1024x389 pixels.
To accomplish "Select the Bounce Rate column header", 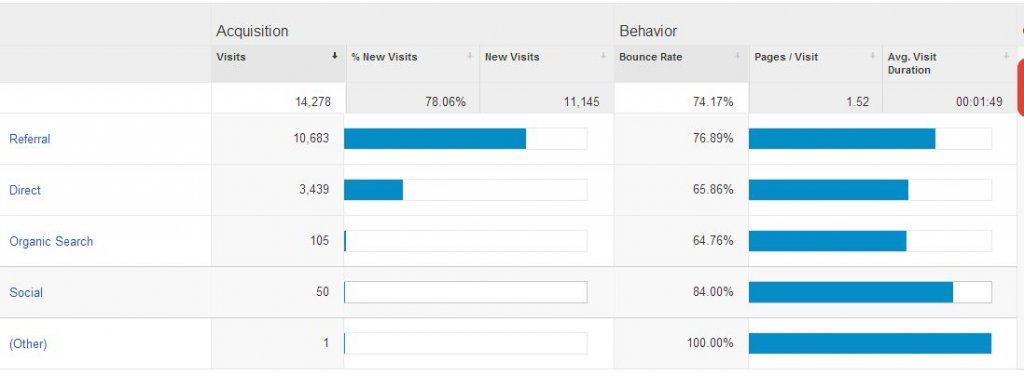I will tap(650, 57).
